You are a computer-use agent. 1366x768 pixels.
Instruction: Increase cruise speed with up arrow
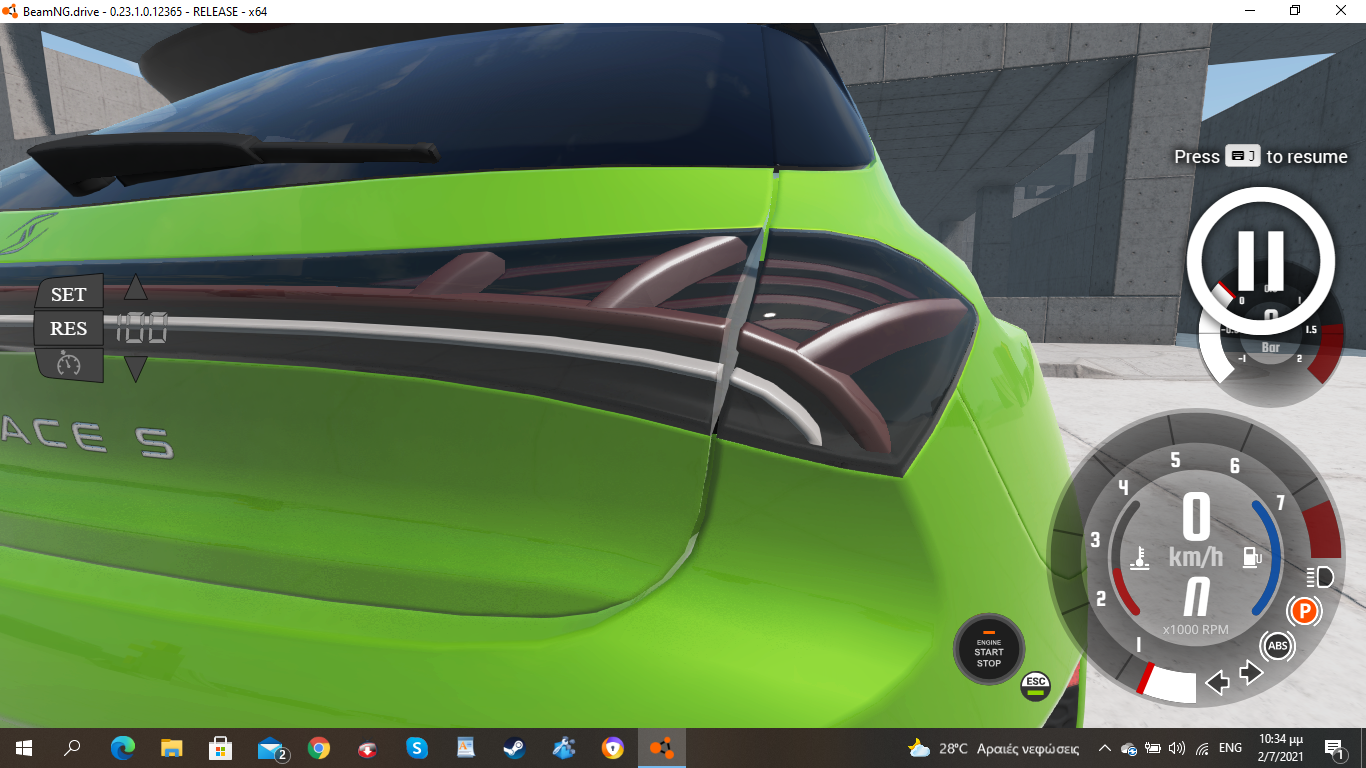click(135, 288)
